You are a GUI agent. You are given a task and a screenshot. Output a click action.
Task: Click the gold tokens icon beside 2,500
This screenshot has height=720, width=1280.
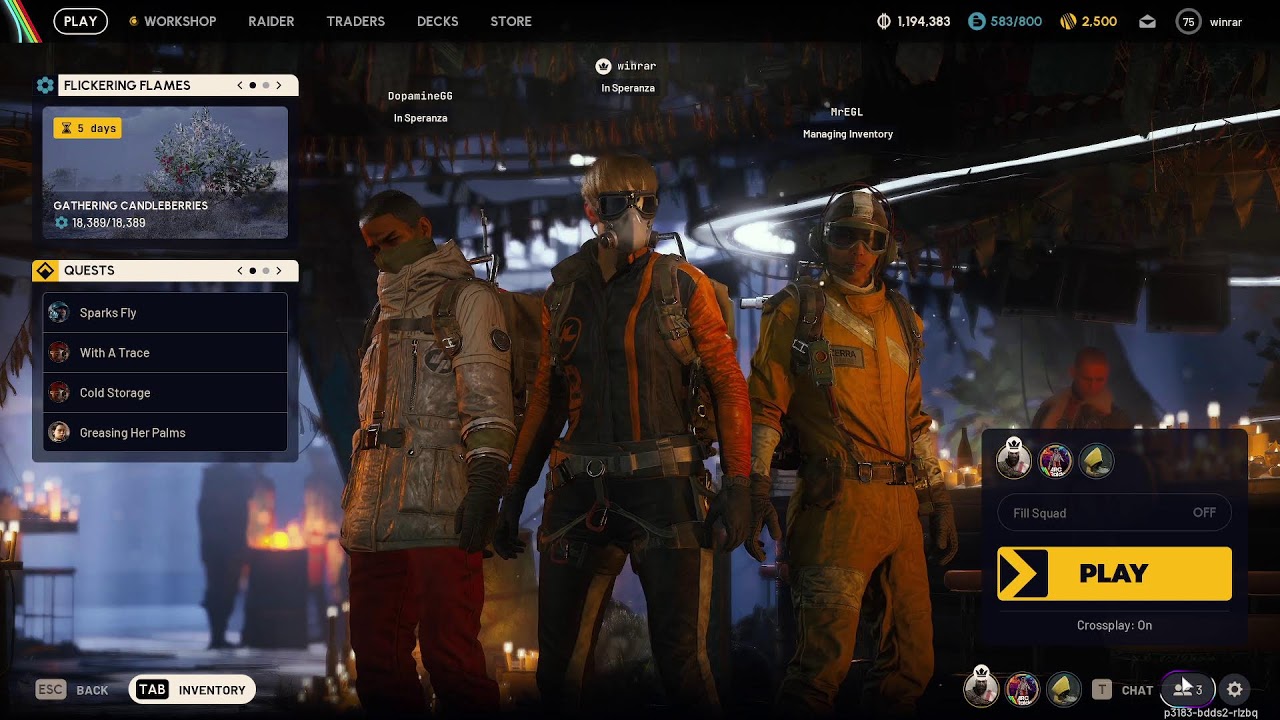click(1068, 21)
